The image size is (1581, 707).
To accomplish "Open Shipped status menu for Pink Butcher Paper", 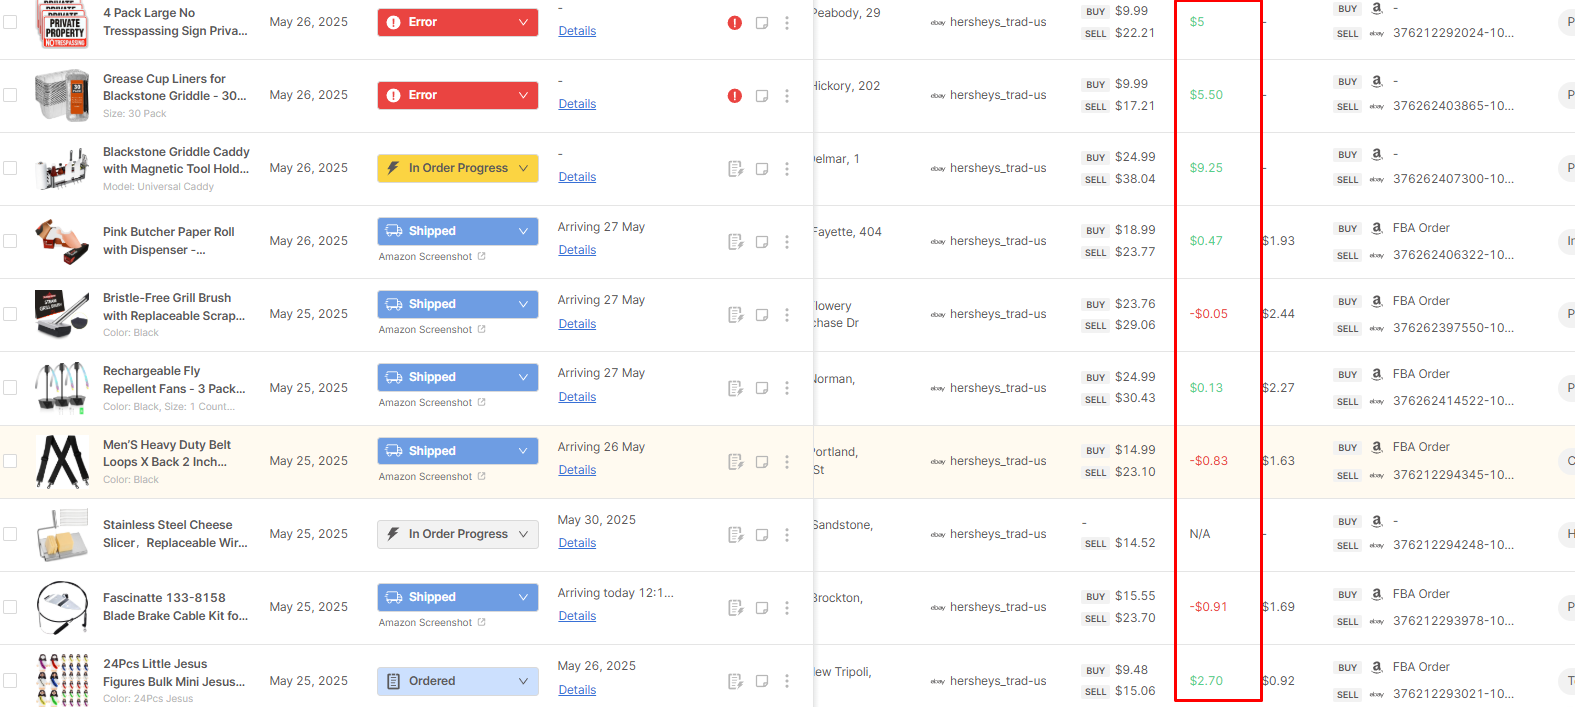I will pyautogui.click(x=458, y=231).
